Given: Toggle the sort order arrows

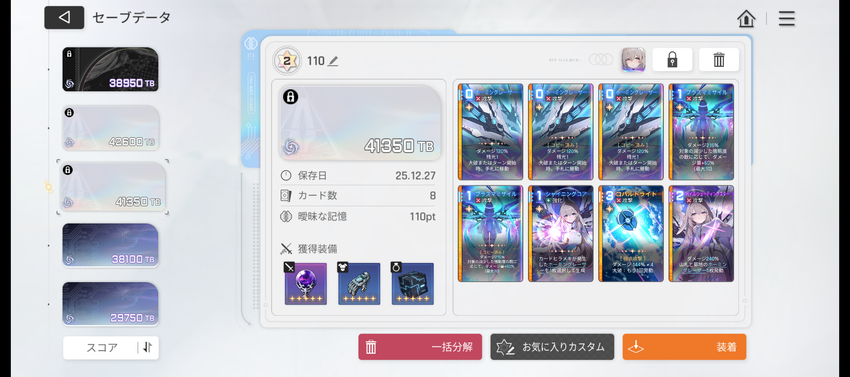Looking at the screenshot, I should [x=147, y=348].
